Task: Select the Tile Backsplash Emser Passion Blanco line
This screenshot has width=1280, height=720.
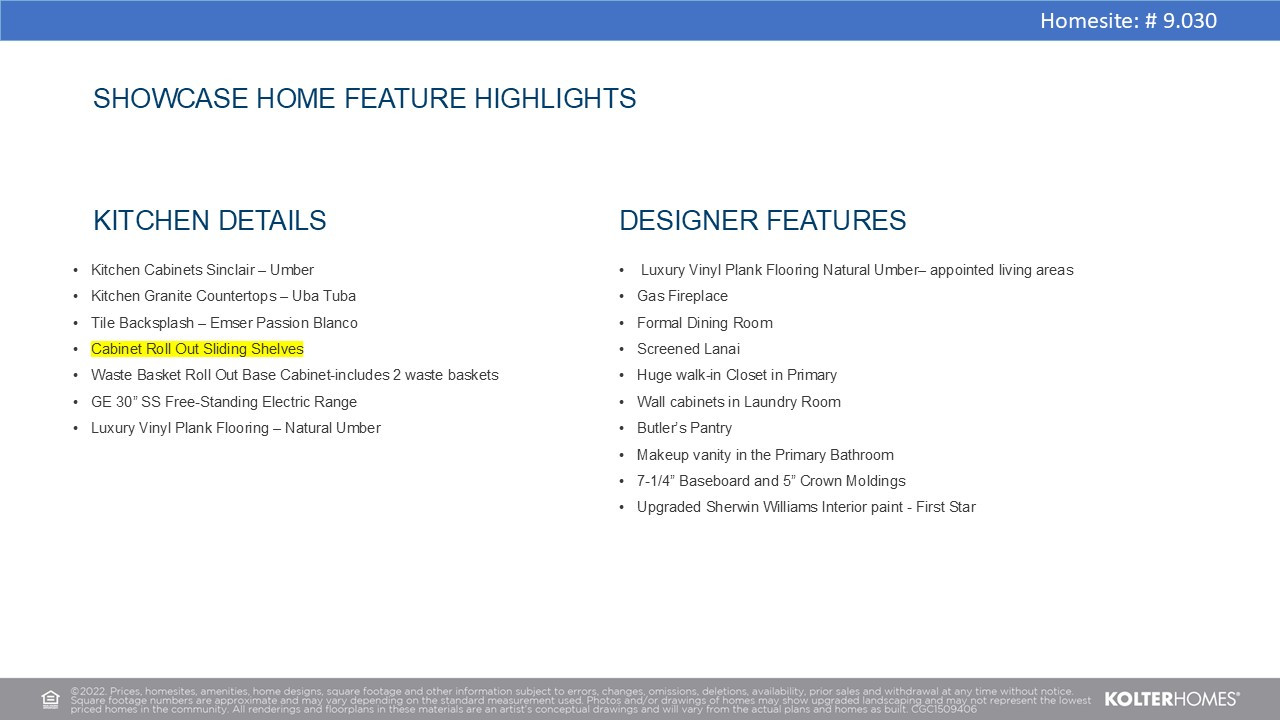Action: pos(224,323)
